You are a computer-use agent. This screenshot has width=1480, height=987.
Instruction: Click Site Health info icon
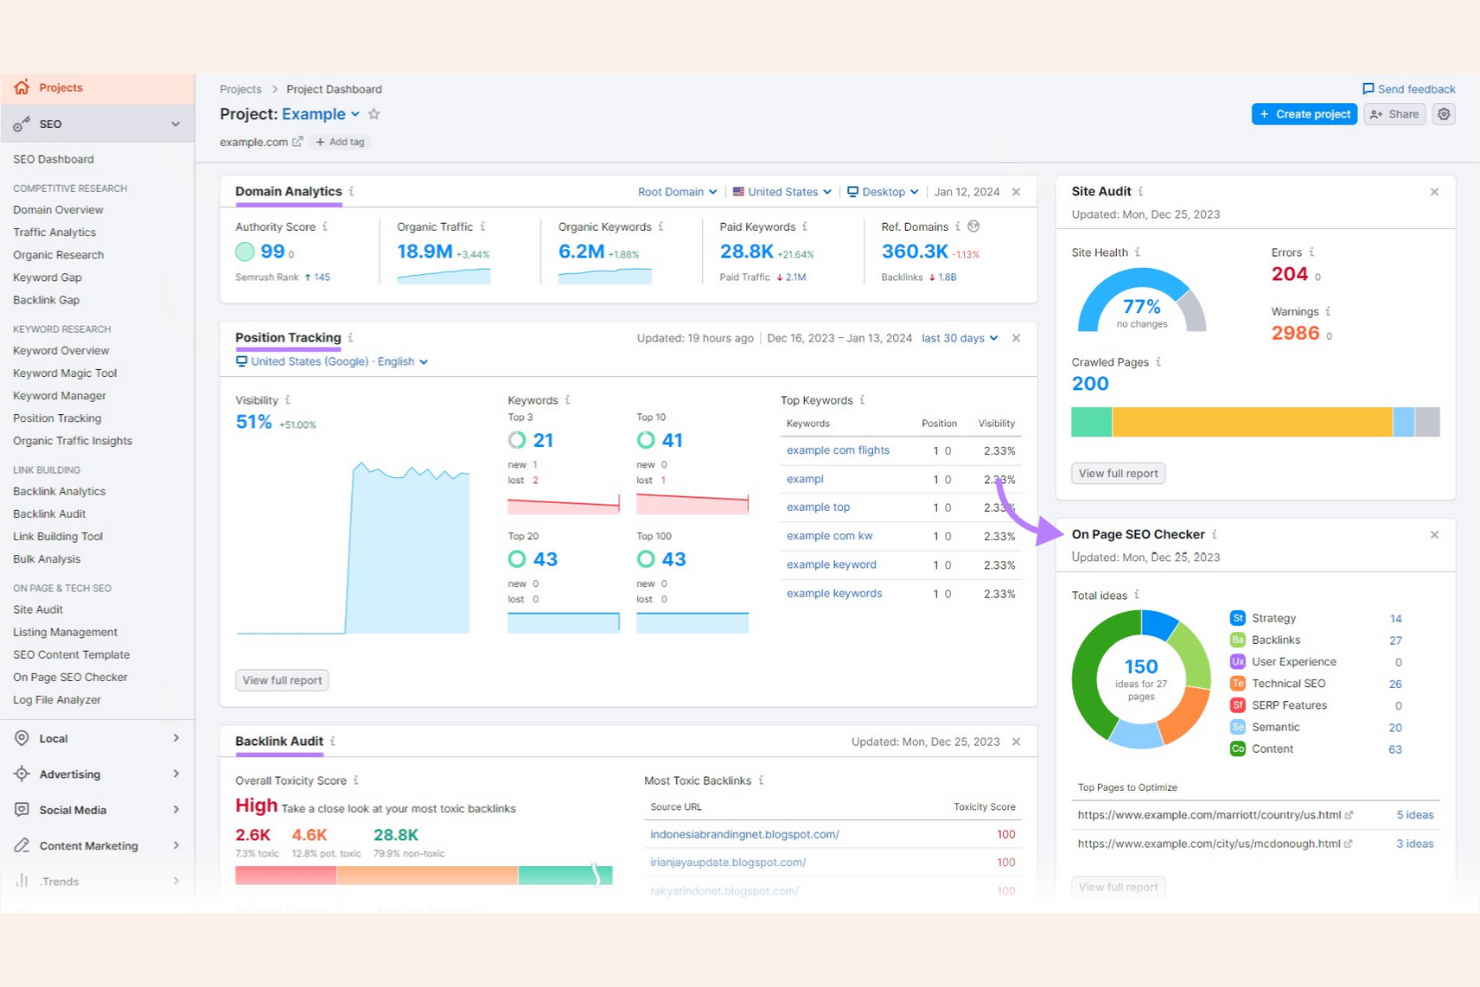pyautogui.click(x=1137, y=253)
